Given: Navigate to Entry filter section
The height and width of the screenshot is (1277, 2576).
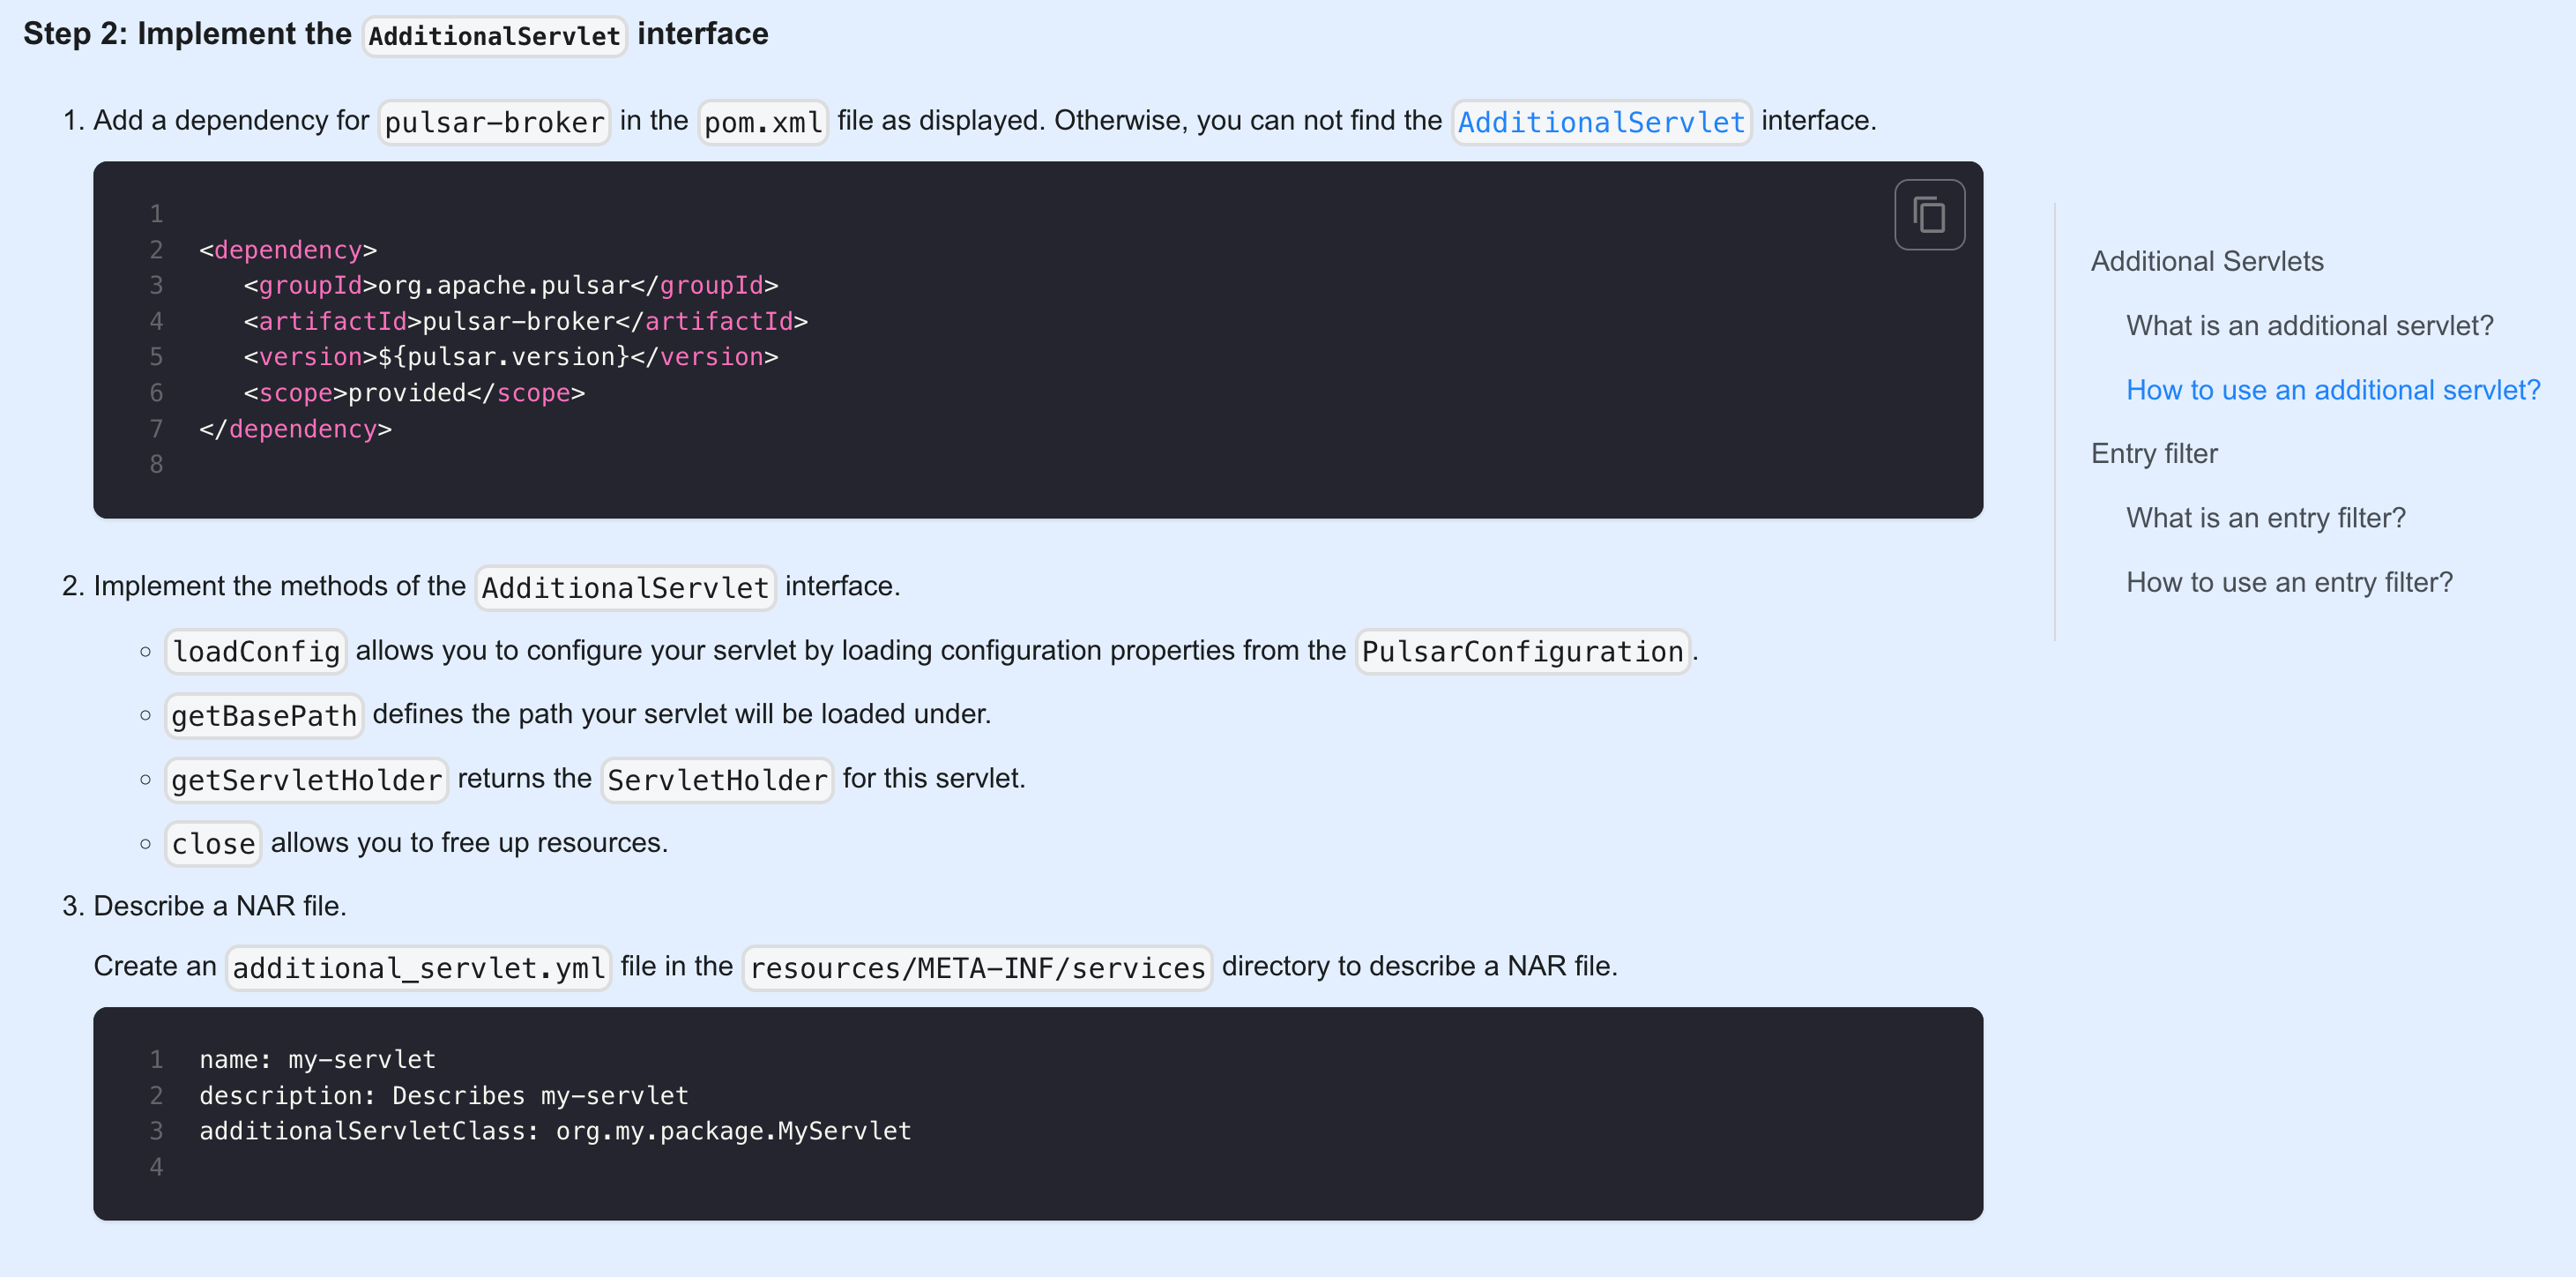Looking at the screenshot, I should (x=2153, y=454).
